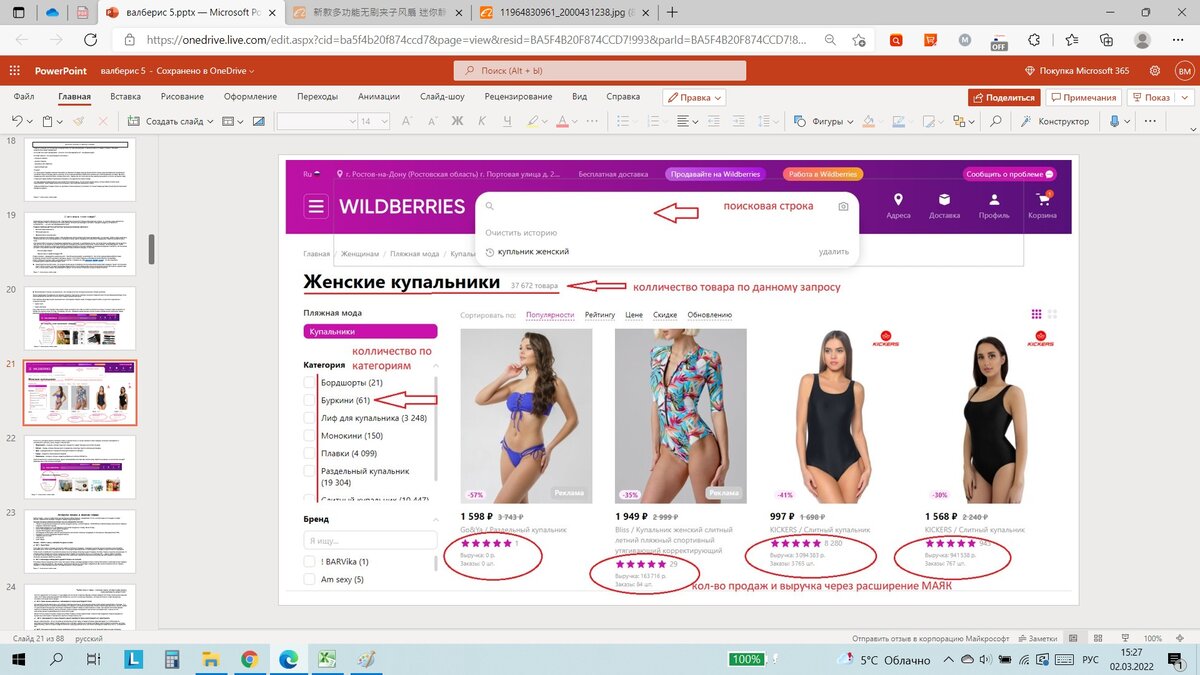The width and height of the screenshot is (1200, 675).
Task: Click the Paste clipboard icon
Action: click(x=48, y=121)
